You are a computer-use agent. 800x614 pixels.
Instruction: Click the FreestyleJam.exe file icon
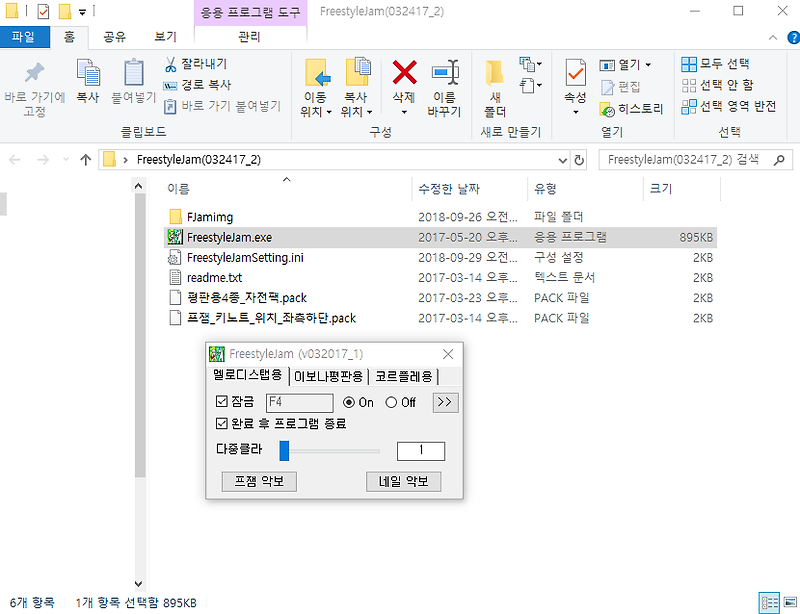pyautogui.click(x=175, y=237)
